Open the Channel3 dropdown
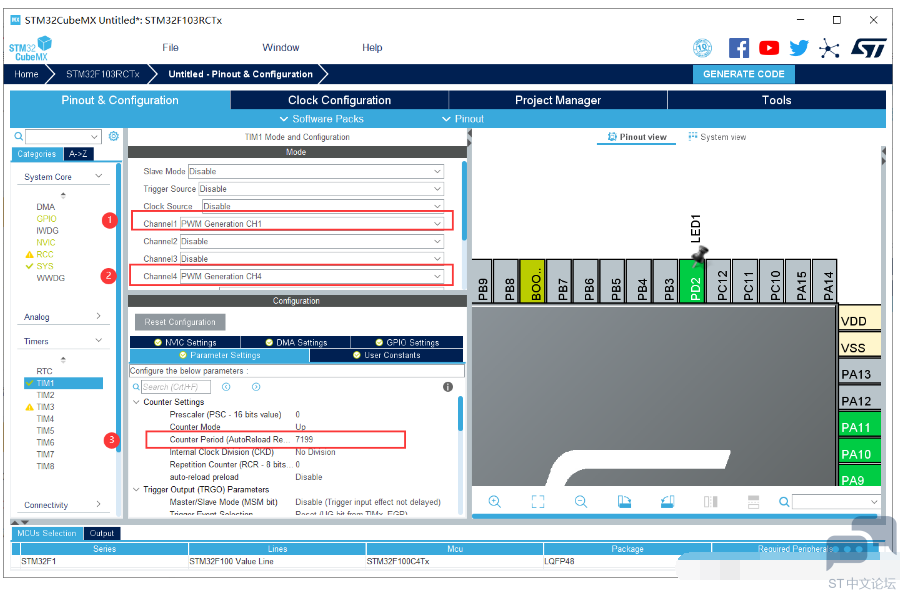This screenshot has height=599, width=905. (312, 259)
